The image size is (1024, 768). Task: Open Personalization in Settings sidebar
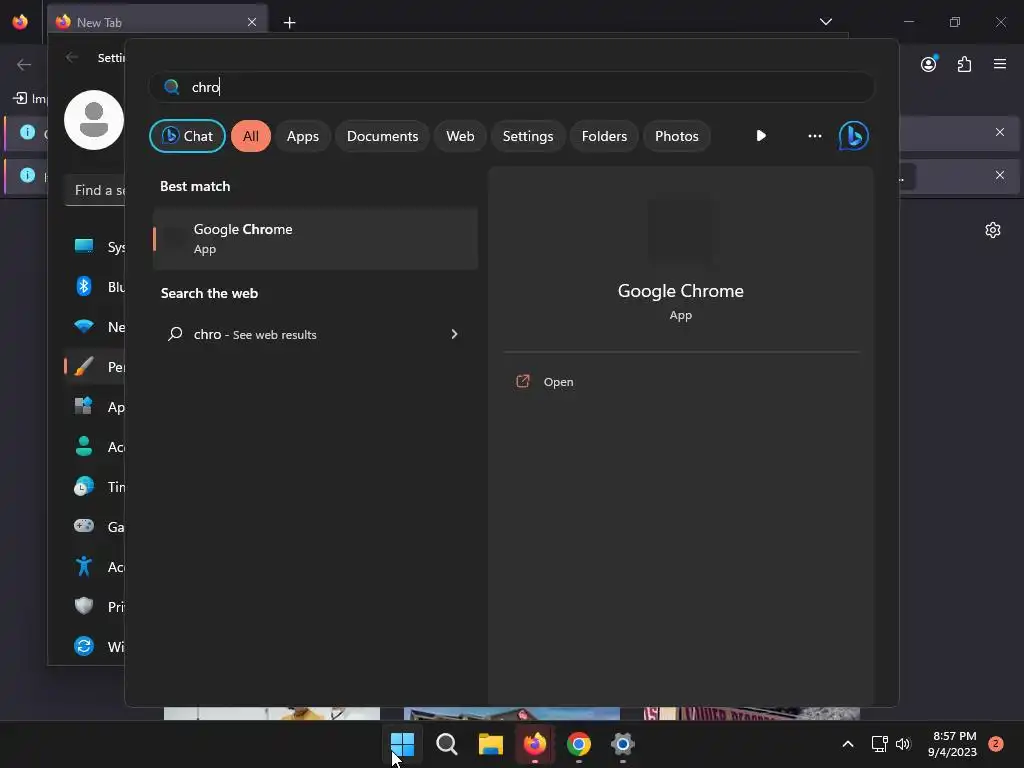tap(96, 367)
